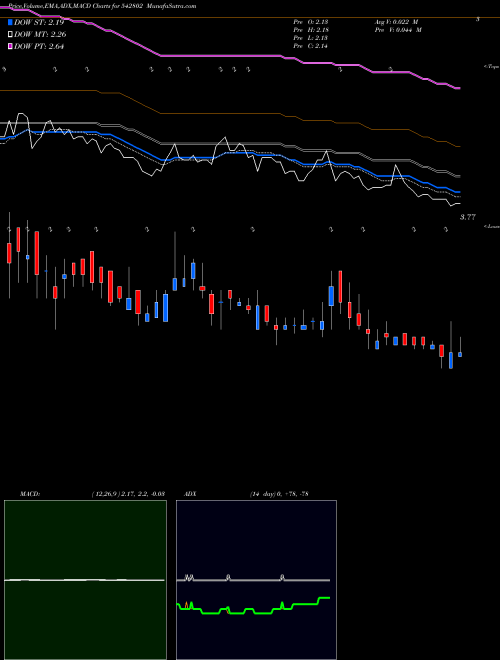Click the 'Pre C: 2.14' close value
500x660 pixels.
pos(311,46)
